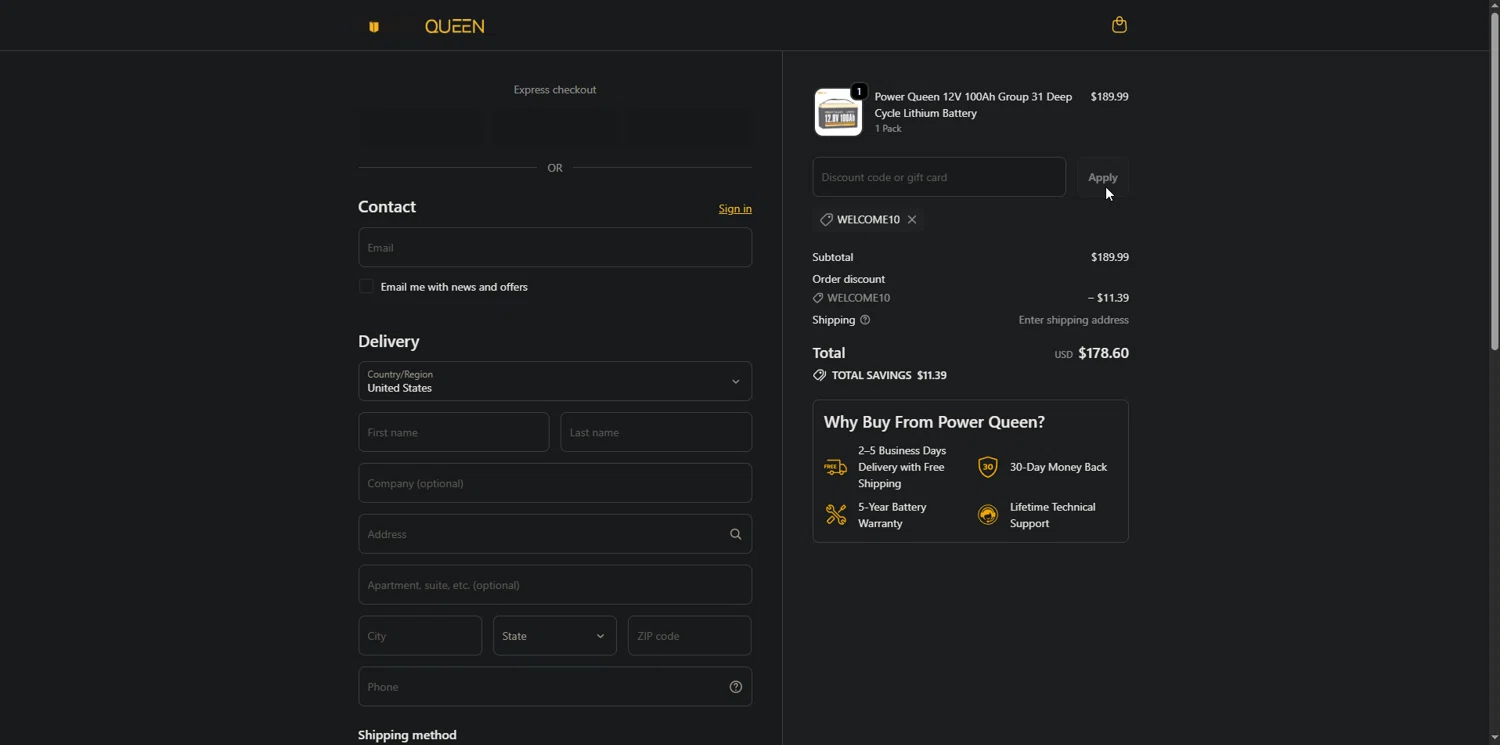Click the total savings tag icon
The width and height of the screenshot is (1500, 745).
tap(819, 376)
